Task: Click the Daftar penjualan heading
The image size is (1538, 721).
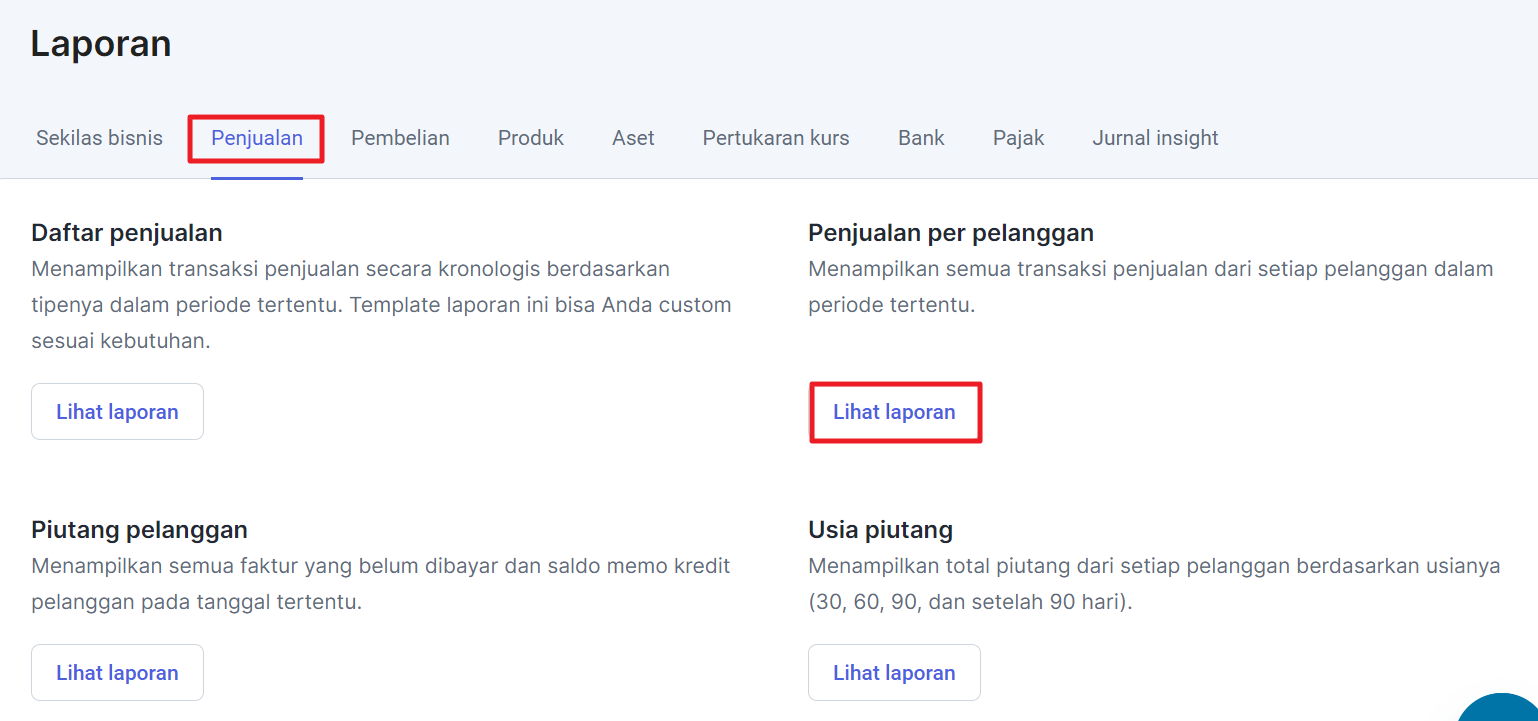Action: [127, 233]
